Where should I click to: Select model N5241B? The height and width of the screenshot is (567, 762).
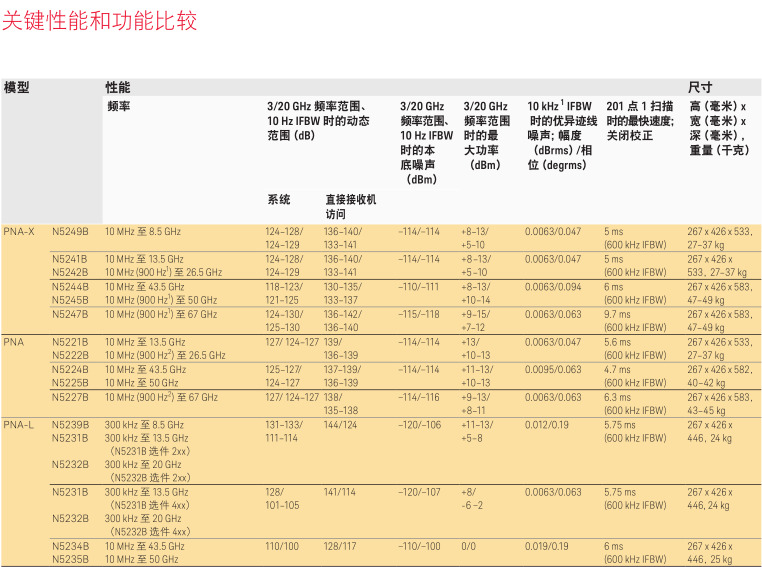pyautogui.click(x=70, y=259)
